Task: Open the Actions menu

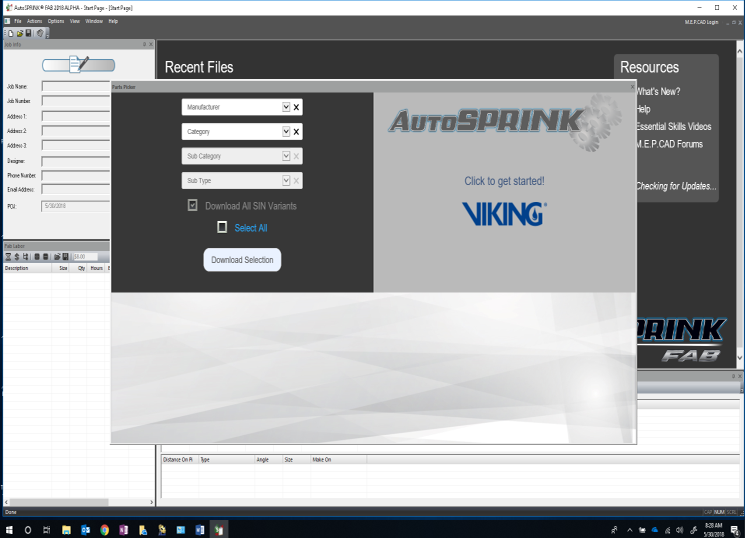Action: (x=34, y=21)
